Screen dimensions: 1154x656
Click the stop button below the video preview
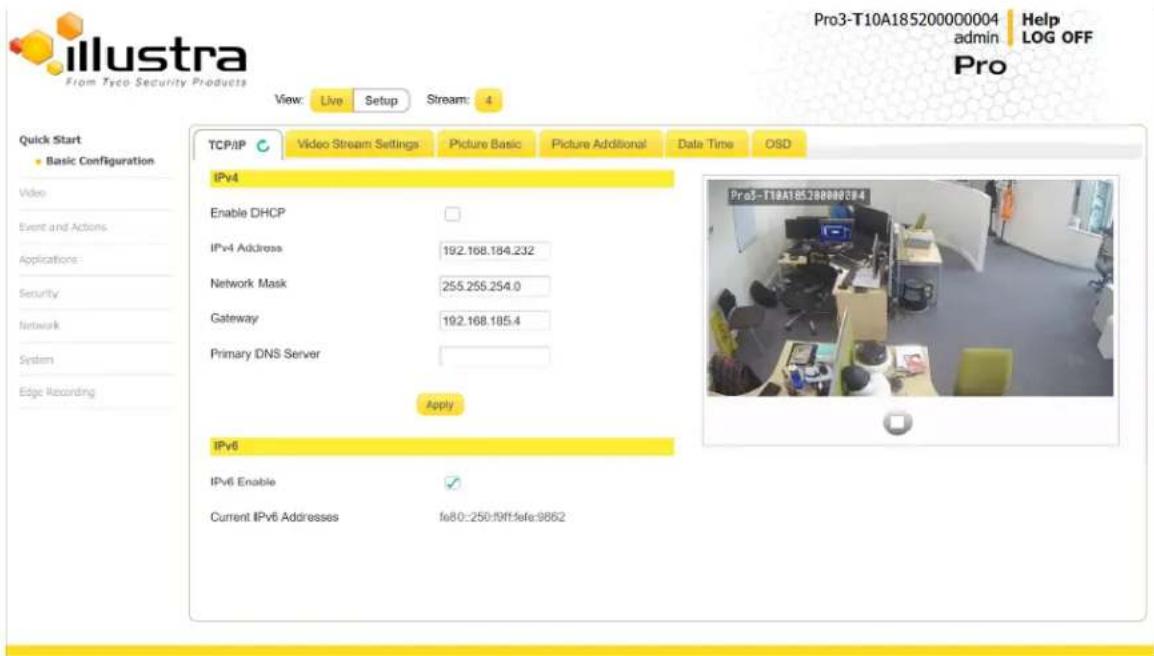coord(897,422)
